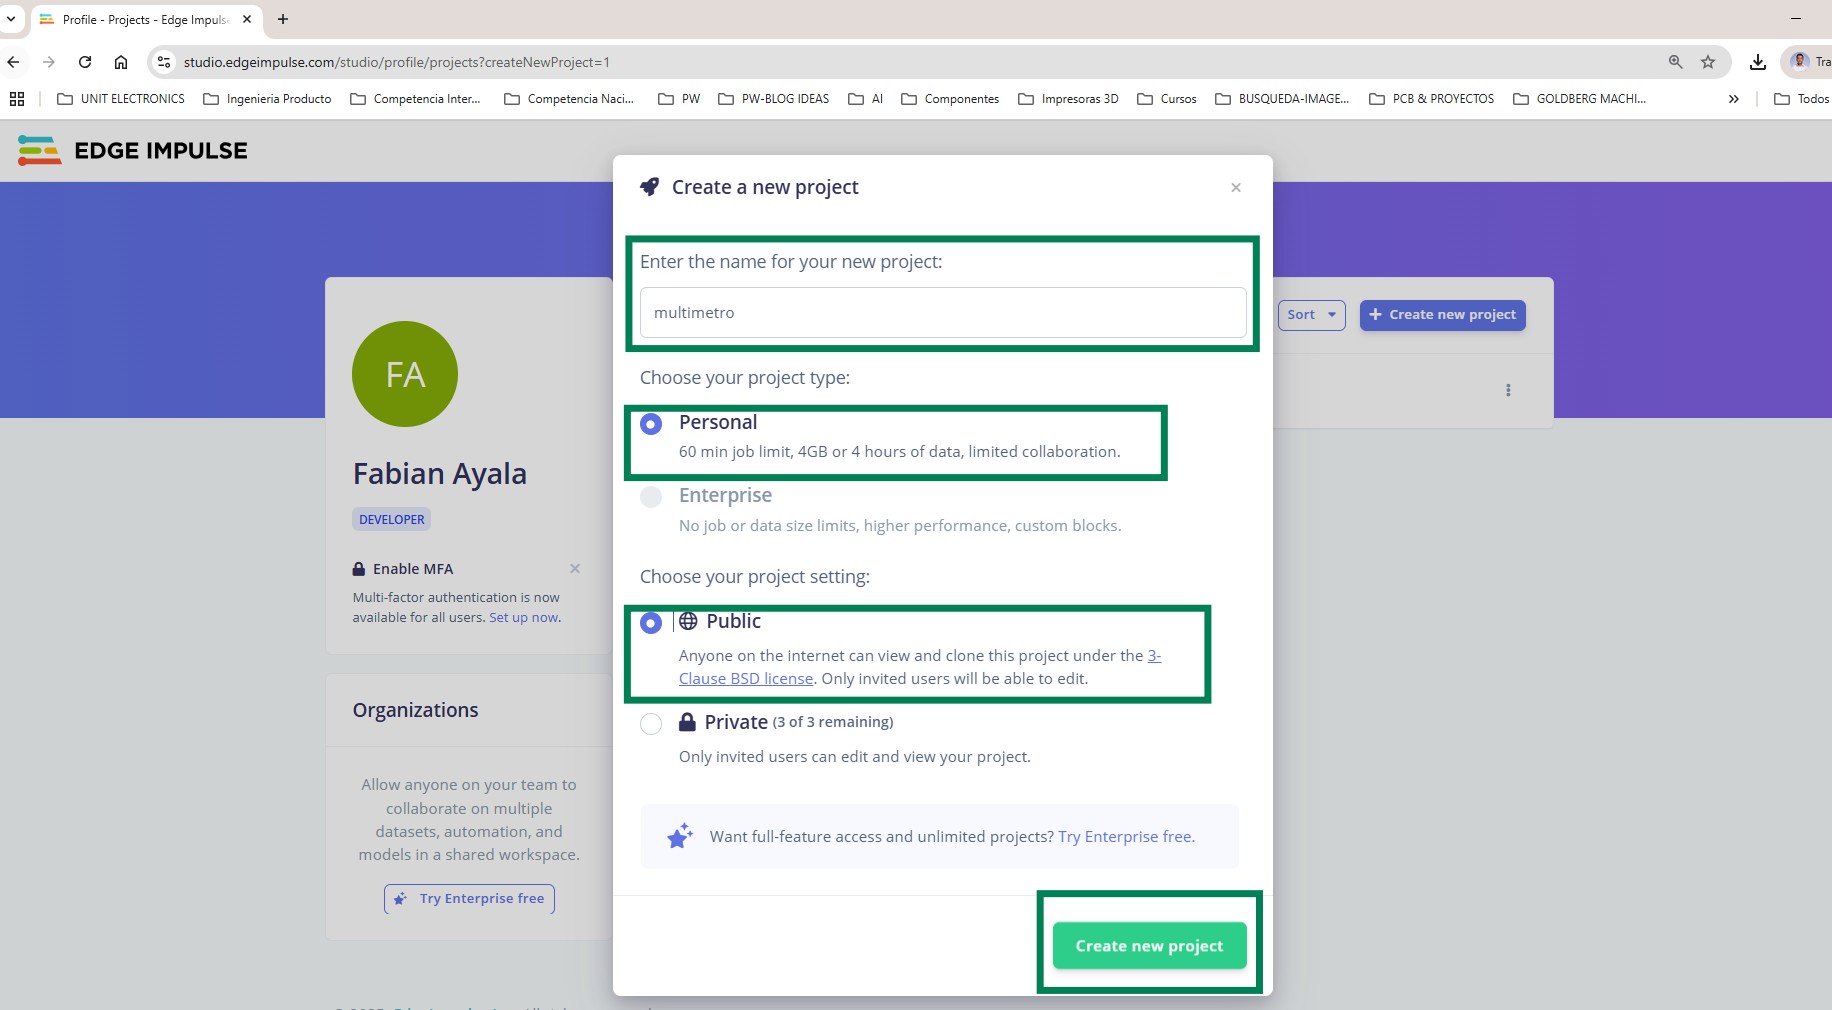Open the Impresoras 3D bookmark folder

tap(1068, 99)
